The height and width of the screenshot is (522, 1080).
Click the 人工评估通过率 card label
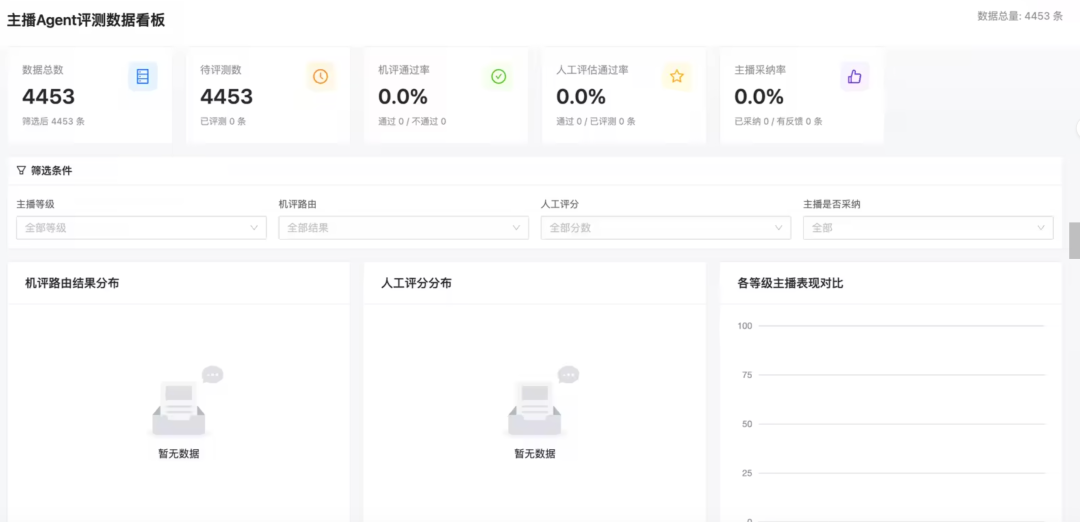tap(592, 70)
